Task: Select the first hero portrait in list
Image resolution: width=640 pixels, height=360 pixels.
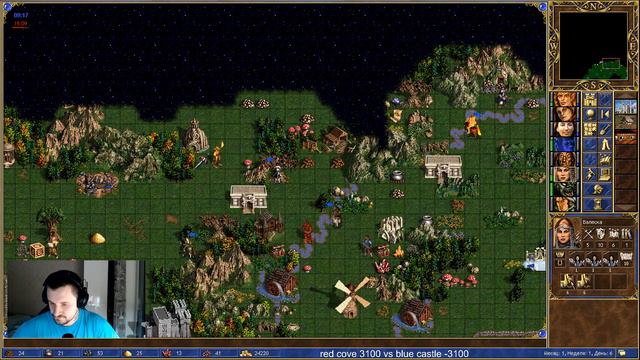Action: pos(565,99)
